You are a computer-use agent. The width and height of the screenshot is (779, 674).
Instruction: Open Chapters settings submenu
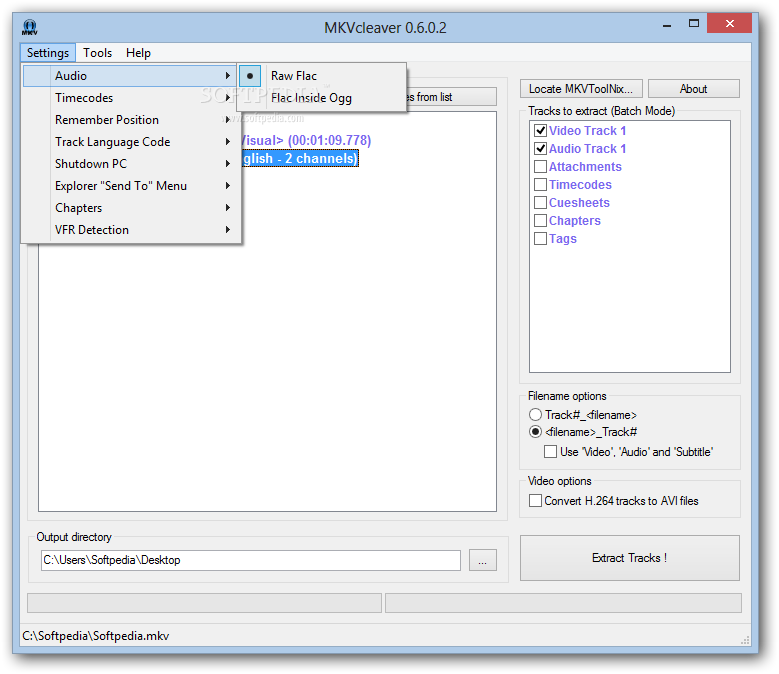point(130,208)
